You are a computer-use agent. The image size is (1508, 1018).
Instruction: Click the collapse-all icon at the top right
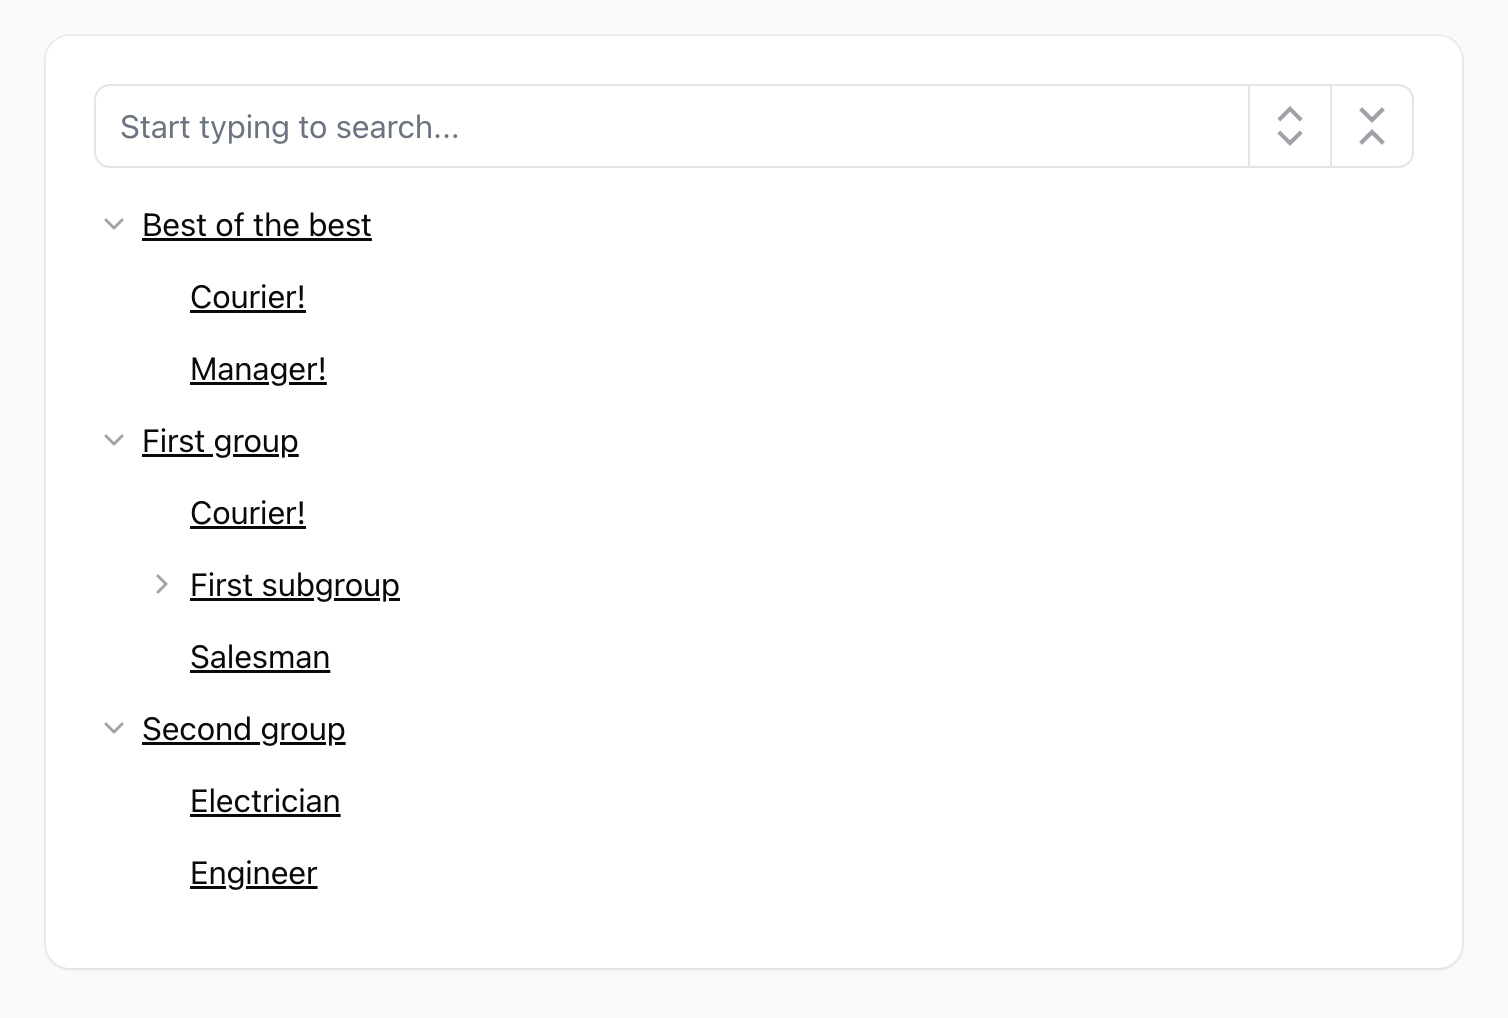coord(1371,126)
